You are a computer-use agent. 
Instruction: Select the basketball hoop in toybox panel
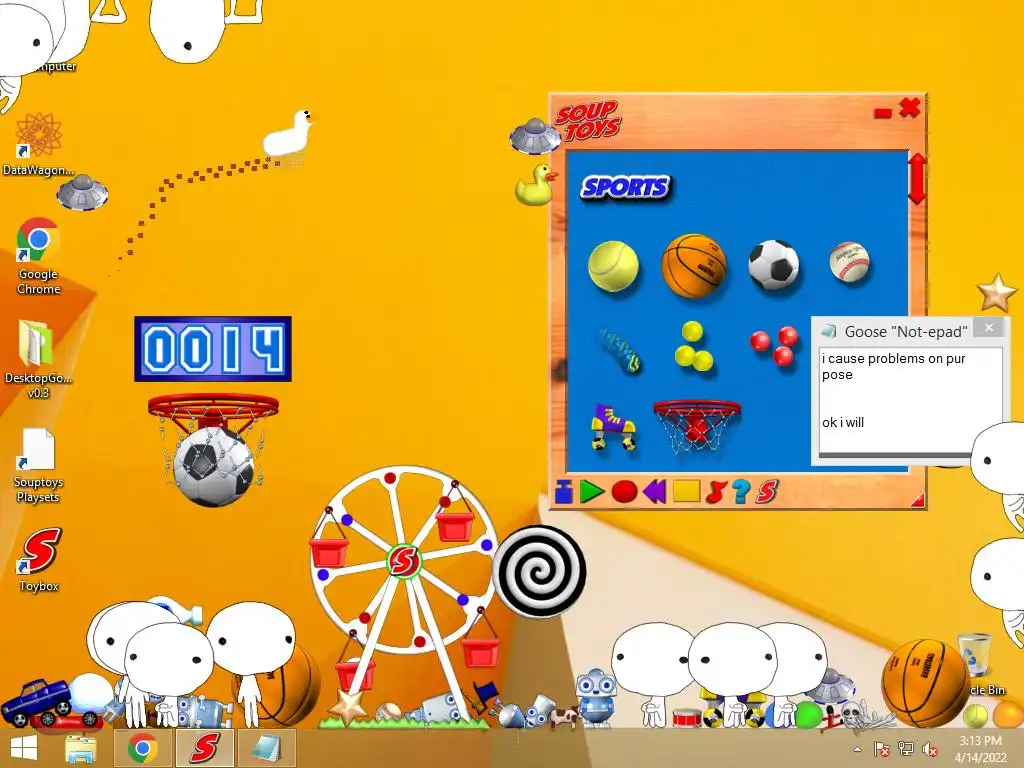pos(696,426)
